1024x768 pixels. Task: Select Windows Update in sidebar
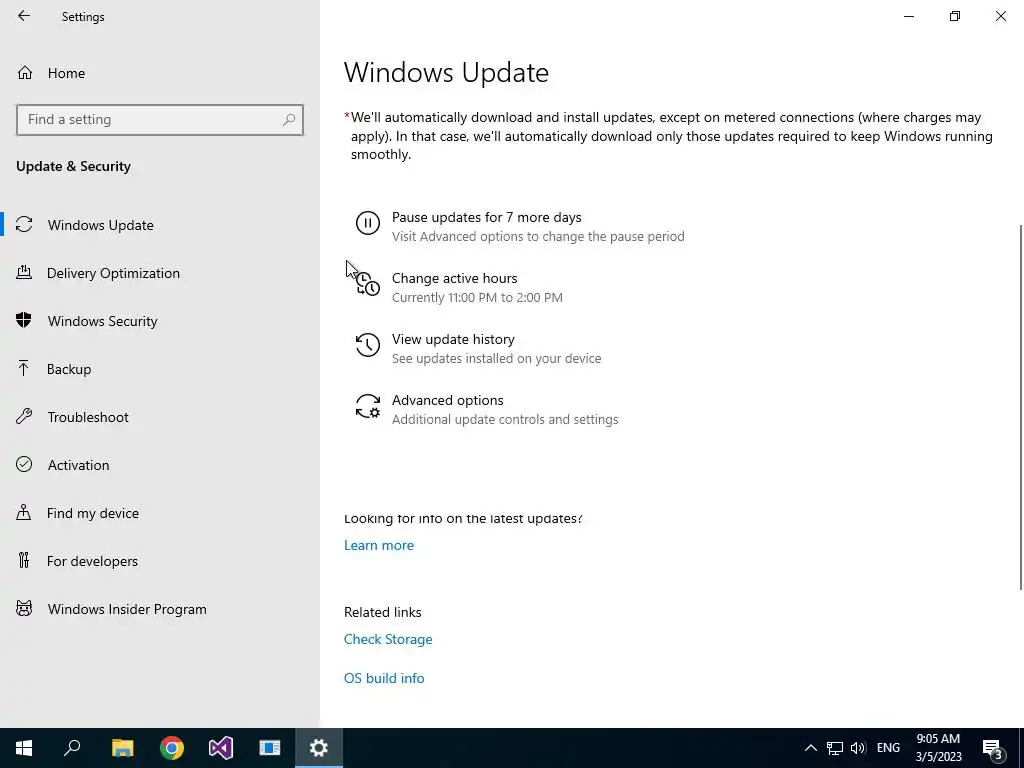(101, 225)
